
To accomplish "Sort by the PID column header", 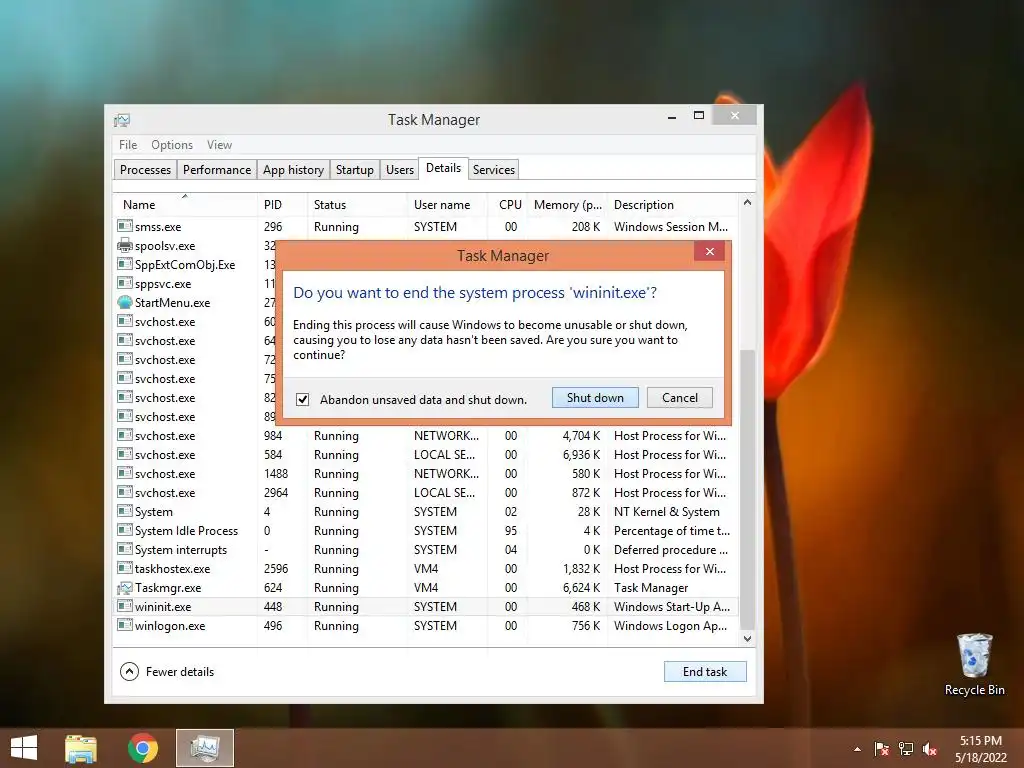I will 282,204.
